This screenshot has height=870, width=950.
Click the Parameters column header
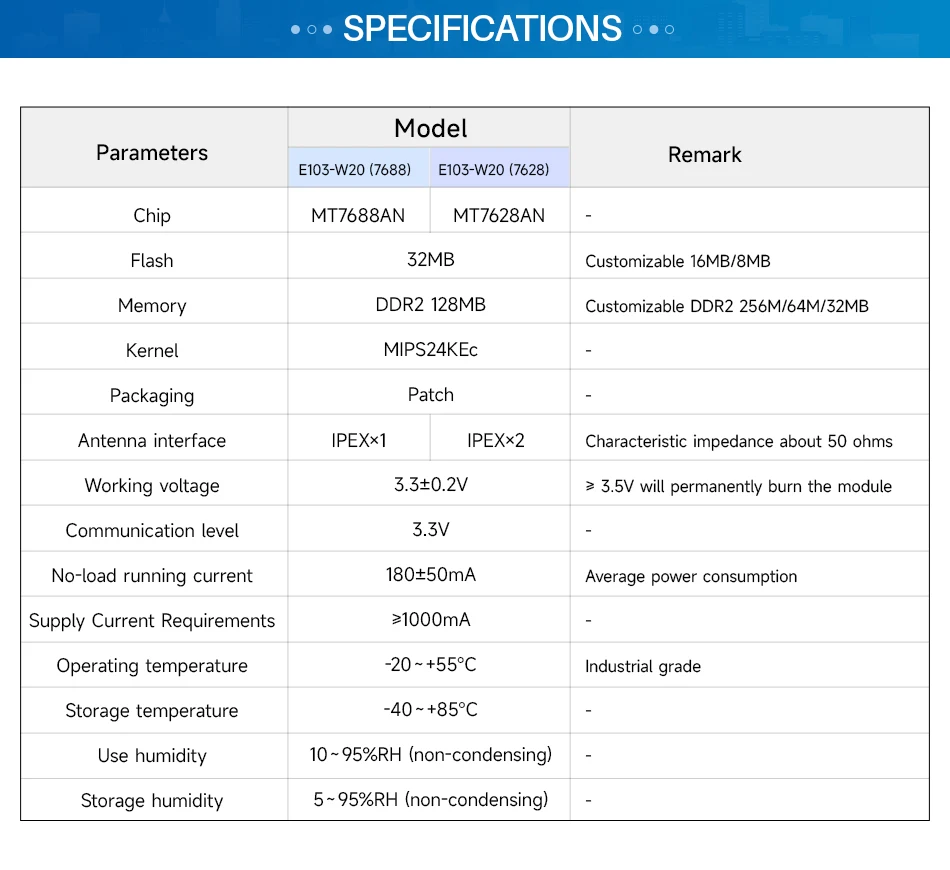tap(152, 153)
